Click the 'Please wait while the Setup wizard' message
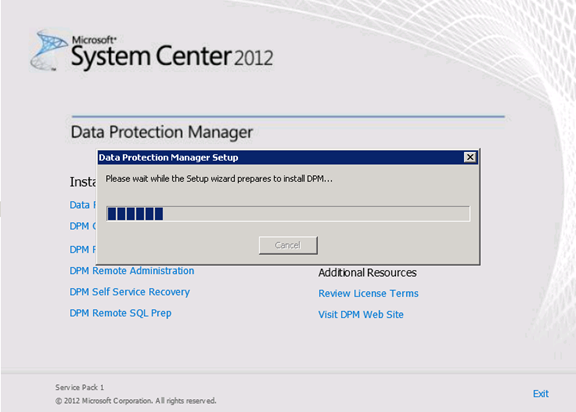 tap(219, 179)
